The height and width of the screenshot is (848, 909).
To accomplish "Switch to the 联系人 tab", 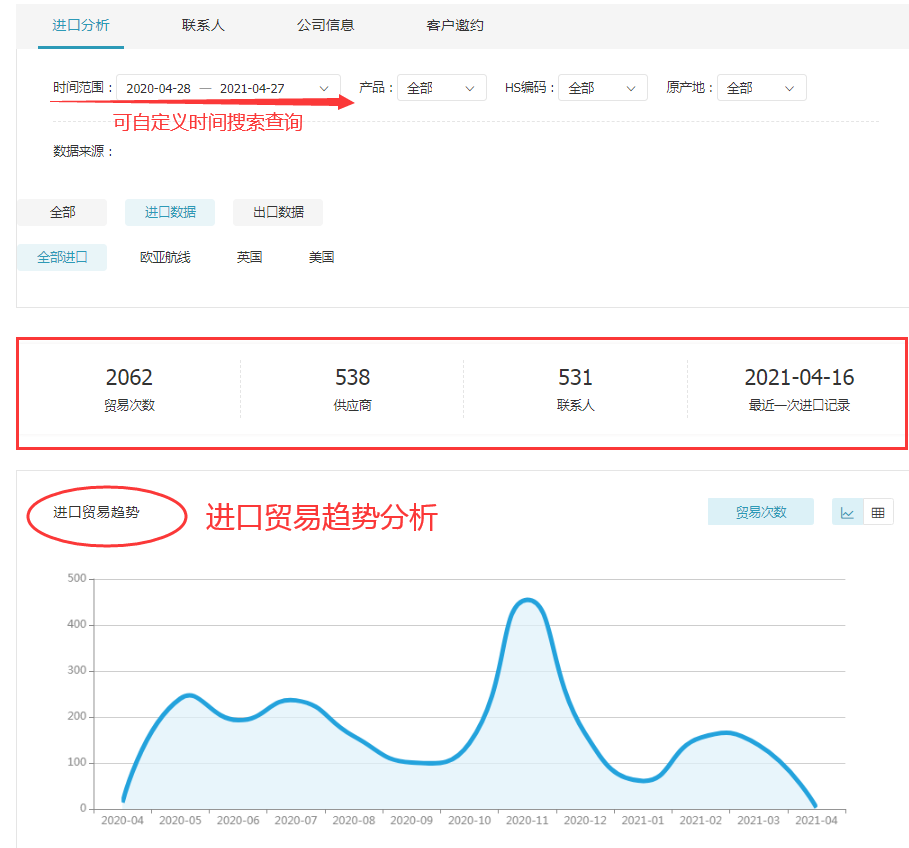I will pyautogui.click(x=203, y=25).
